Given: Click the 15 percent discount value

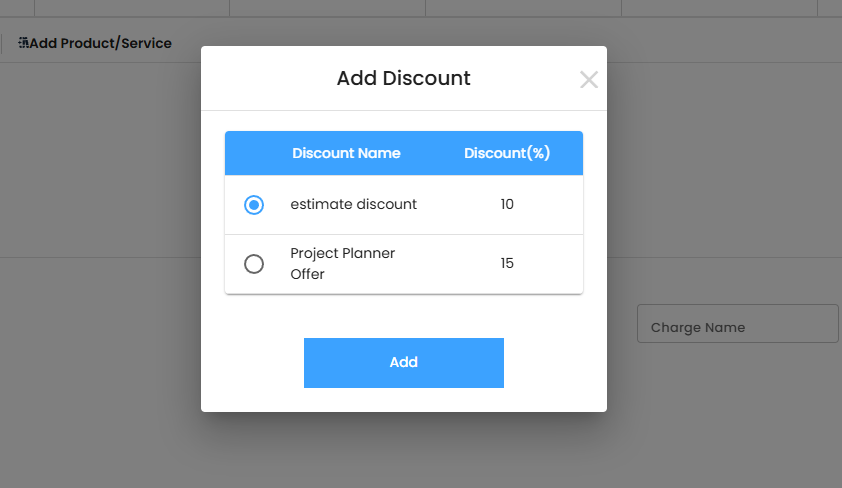Looking at the screenshot, I should click(x=507, y=263).
